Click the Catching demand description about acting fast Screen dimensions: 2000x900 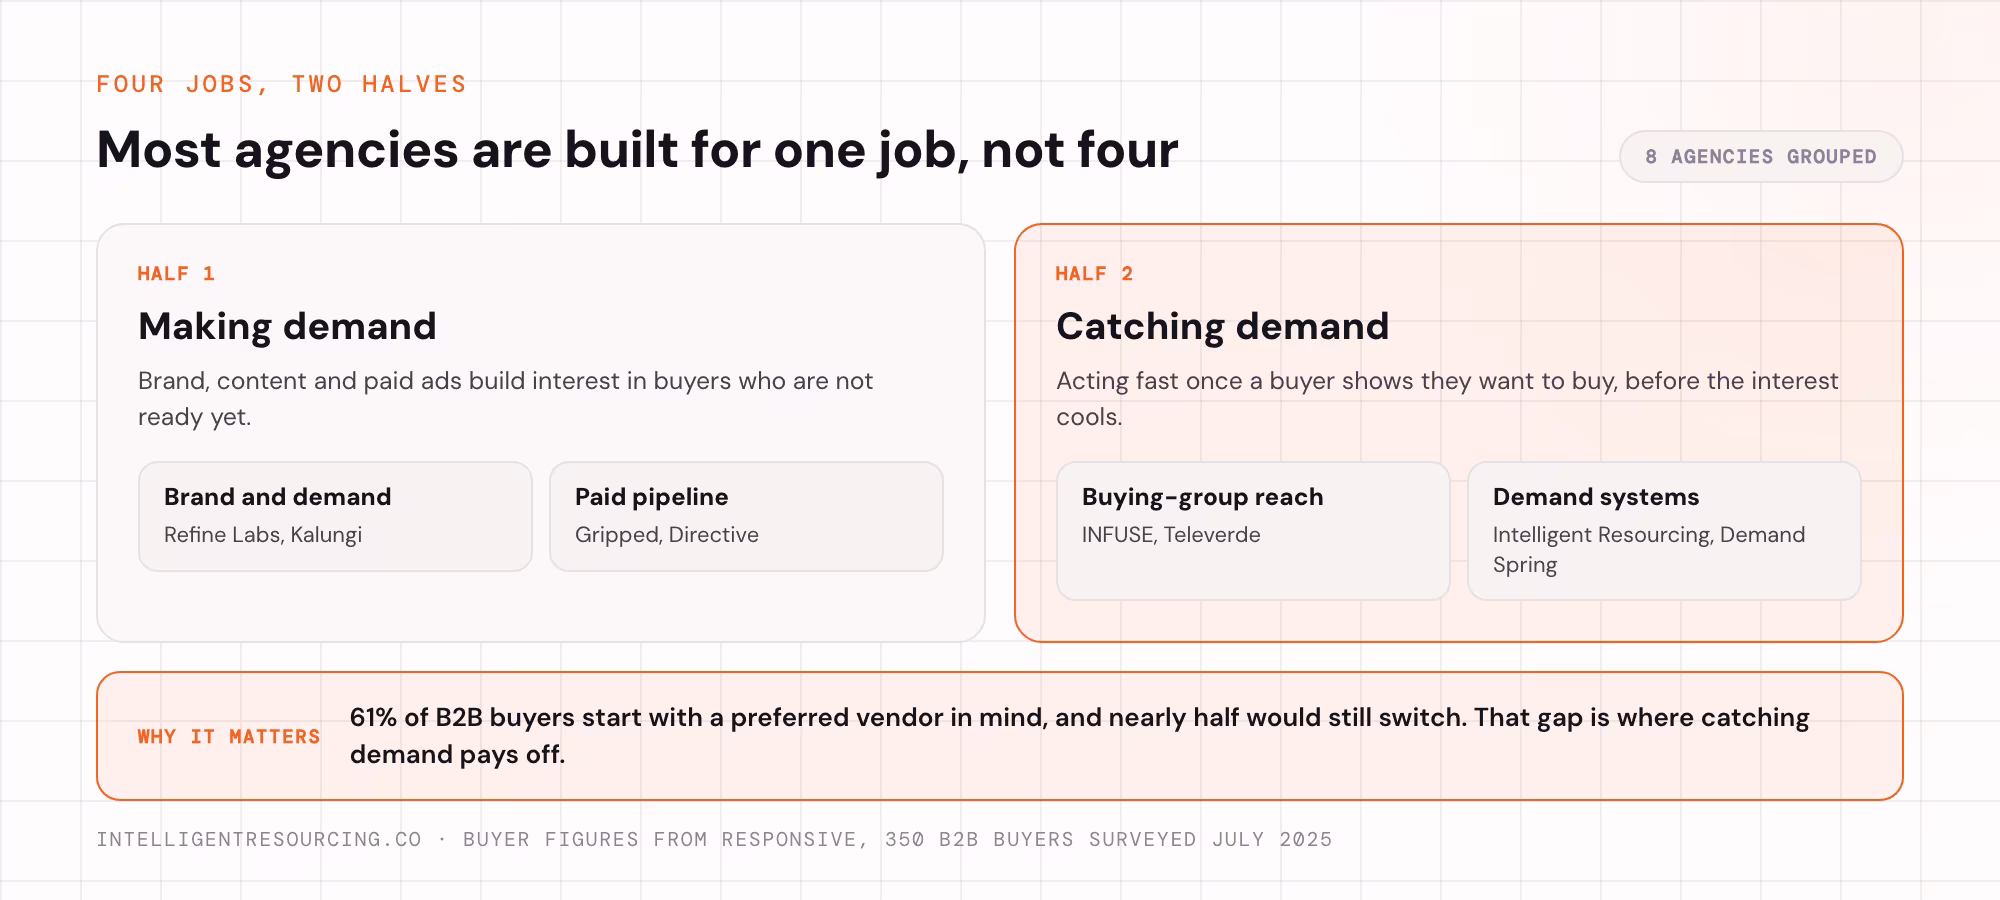[1447, 399]
